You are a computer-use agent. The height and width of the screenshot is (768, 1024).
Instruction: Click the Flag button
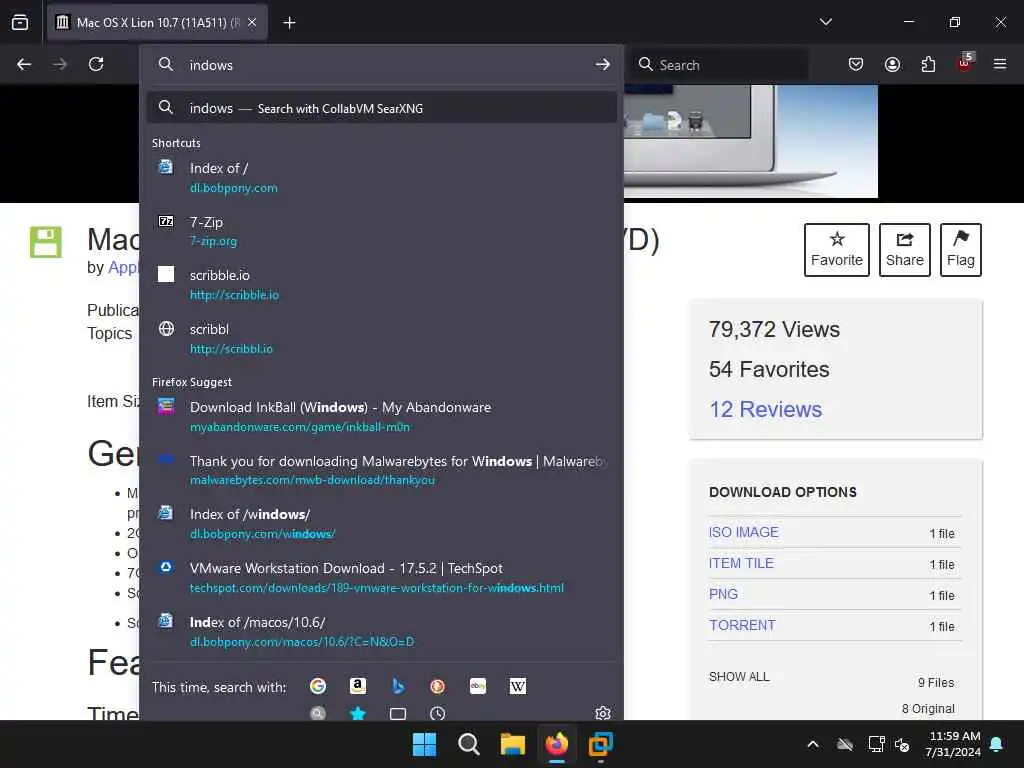tap(961, 249)
